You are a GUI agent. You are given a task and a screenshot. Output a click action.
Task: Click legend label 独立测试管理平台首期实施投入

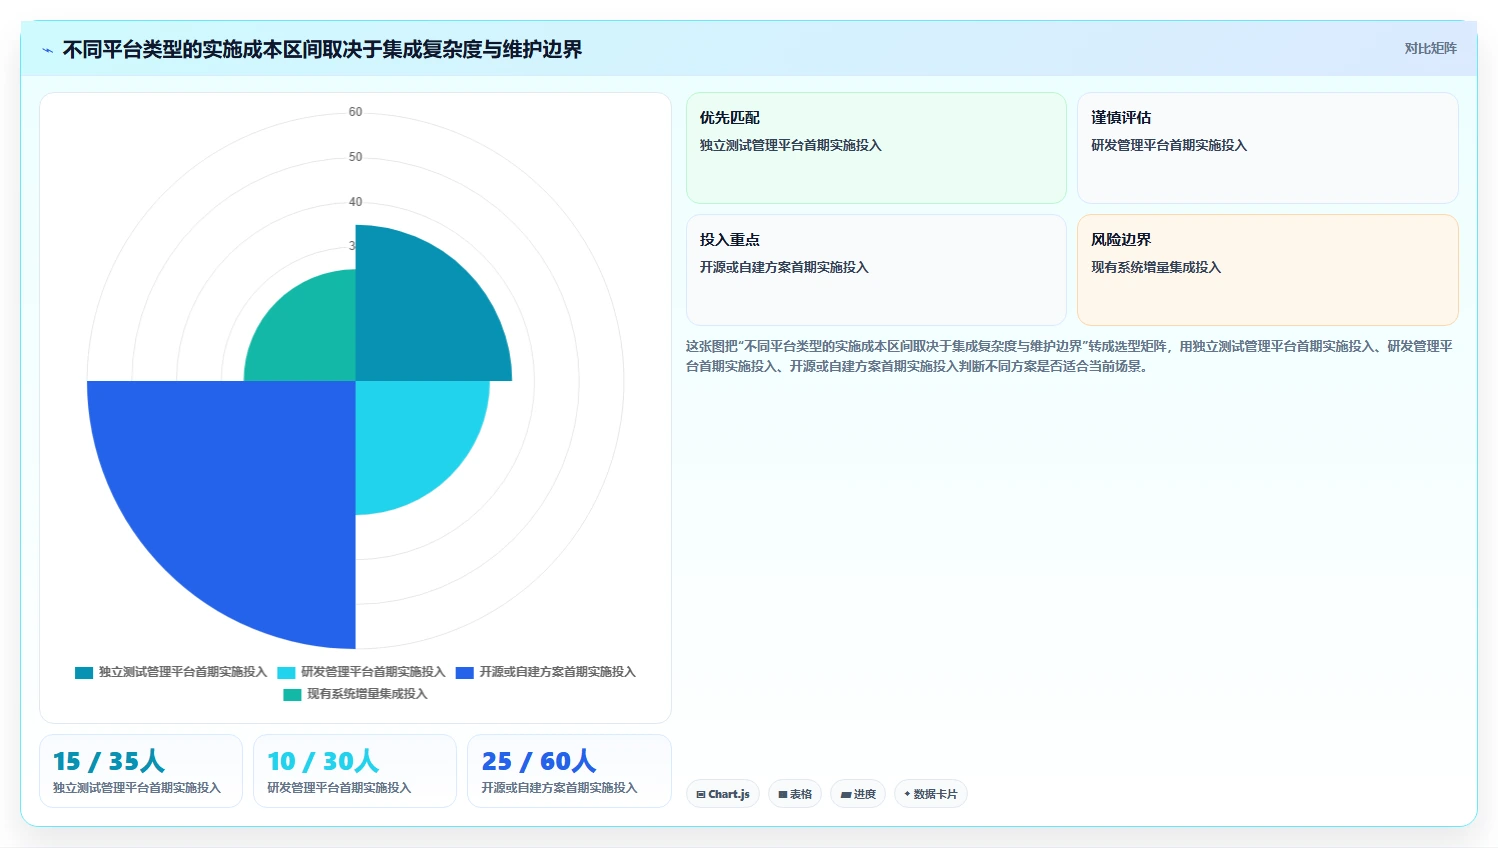(x=183, y=672)
